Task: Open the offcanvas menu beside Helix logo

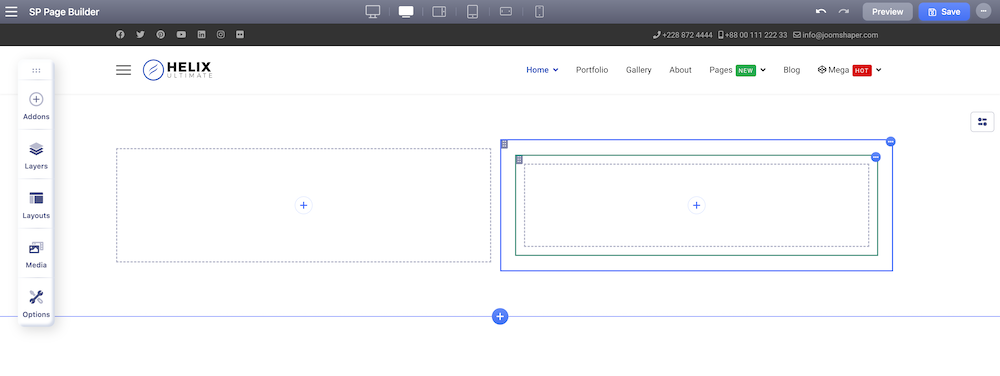Action: (x=123, y=70)
